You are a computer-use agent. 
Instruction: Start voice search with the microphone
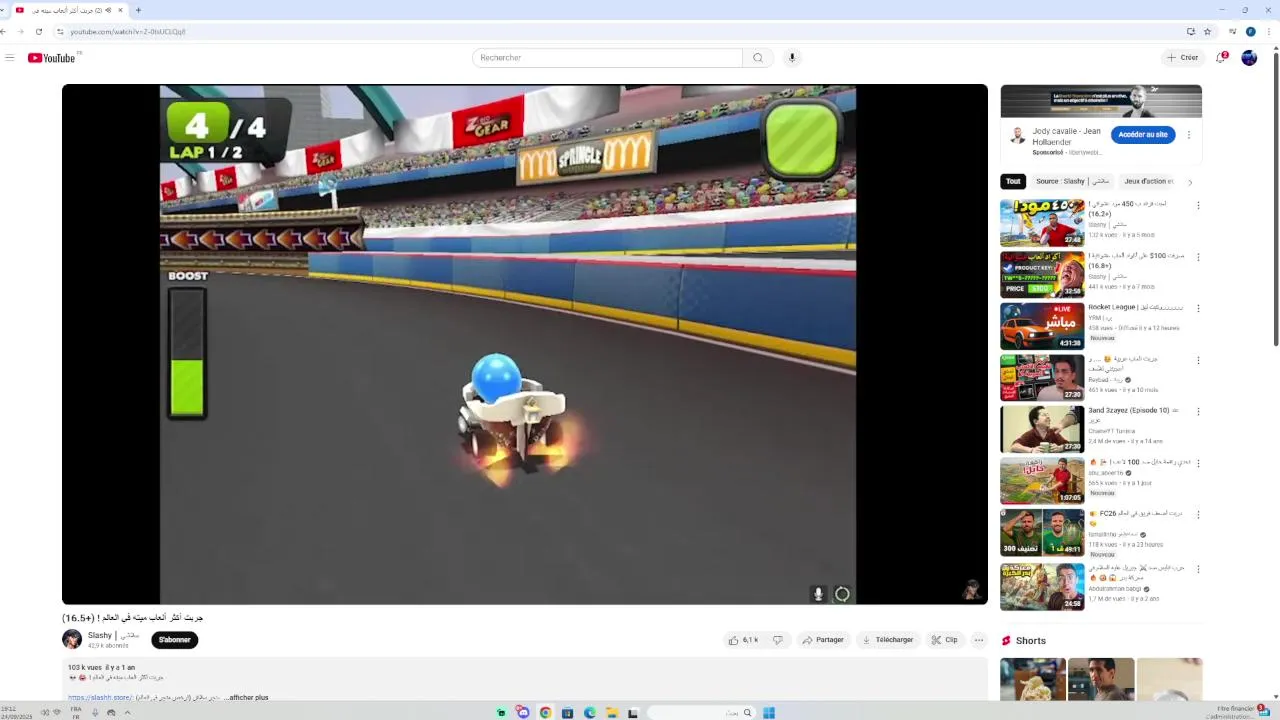coord(792,58)
